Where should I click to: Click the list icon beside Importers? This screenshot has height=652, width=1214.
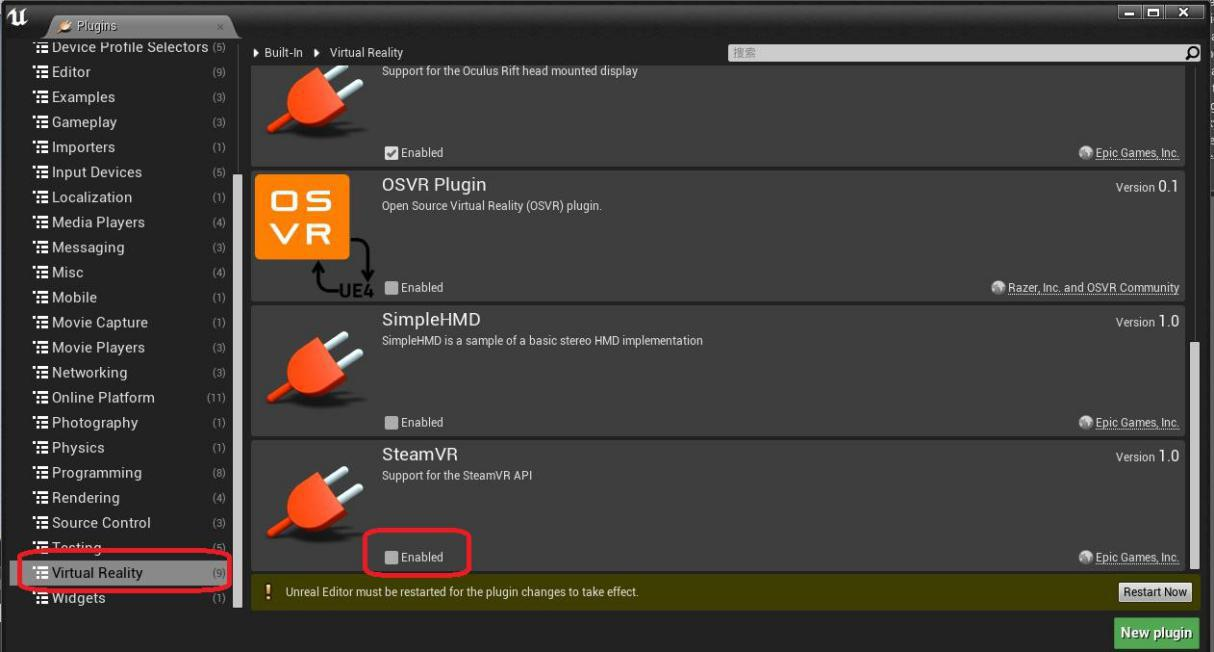40,147
